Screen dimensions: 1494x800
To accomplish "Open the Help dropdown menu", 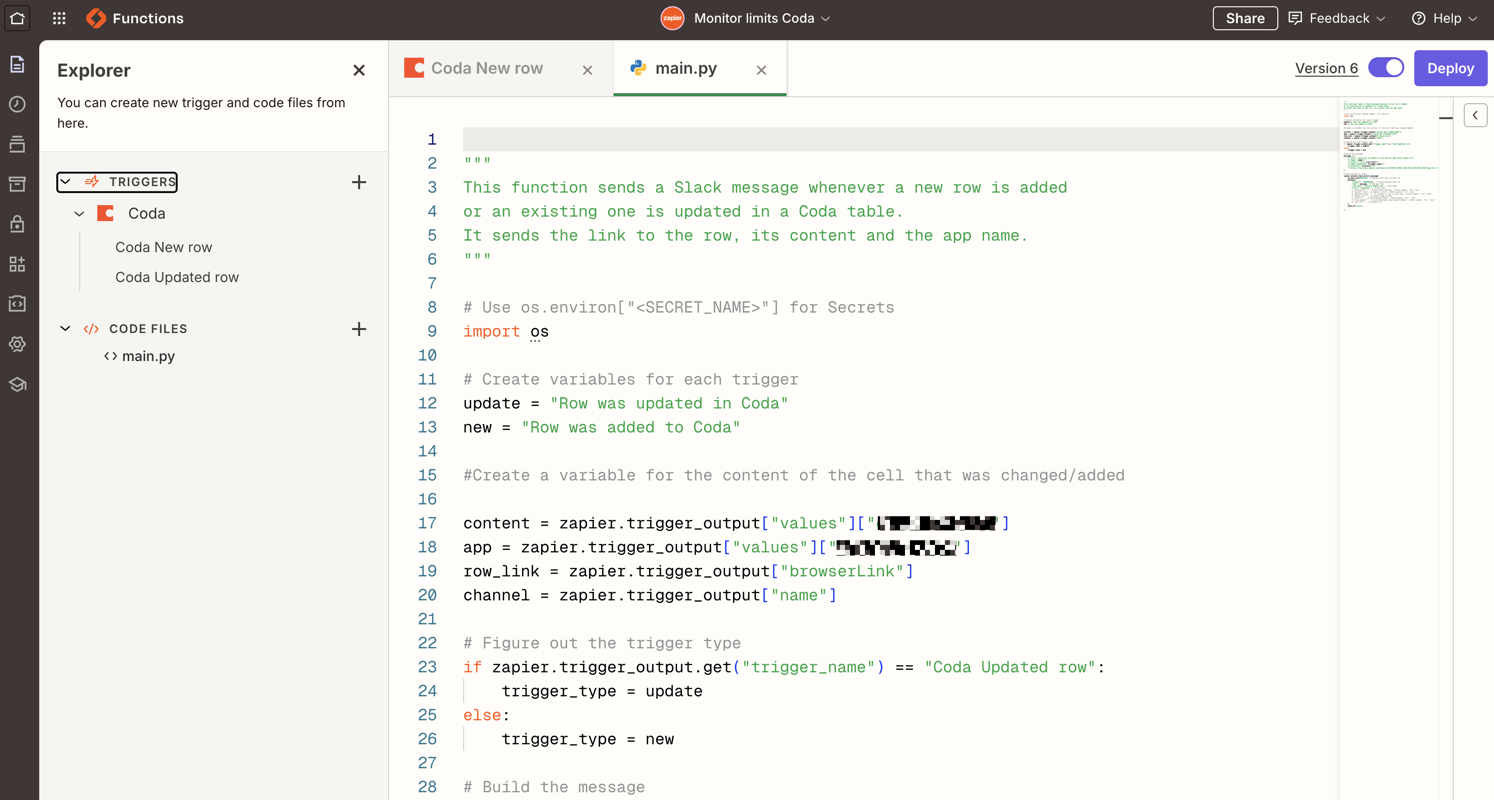I will click(x=1443, y=18).
